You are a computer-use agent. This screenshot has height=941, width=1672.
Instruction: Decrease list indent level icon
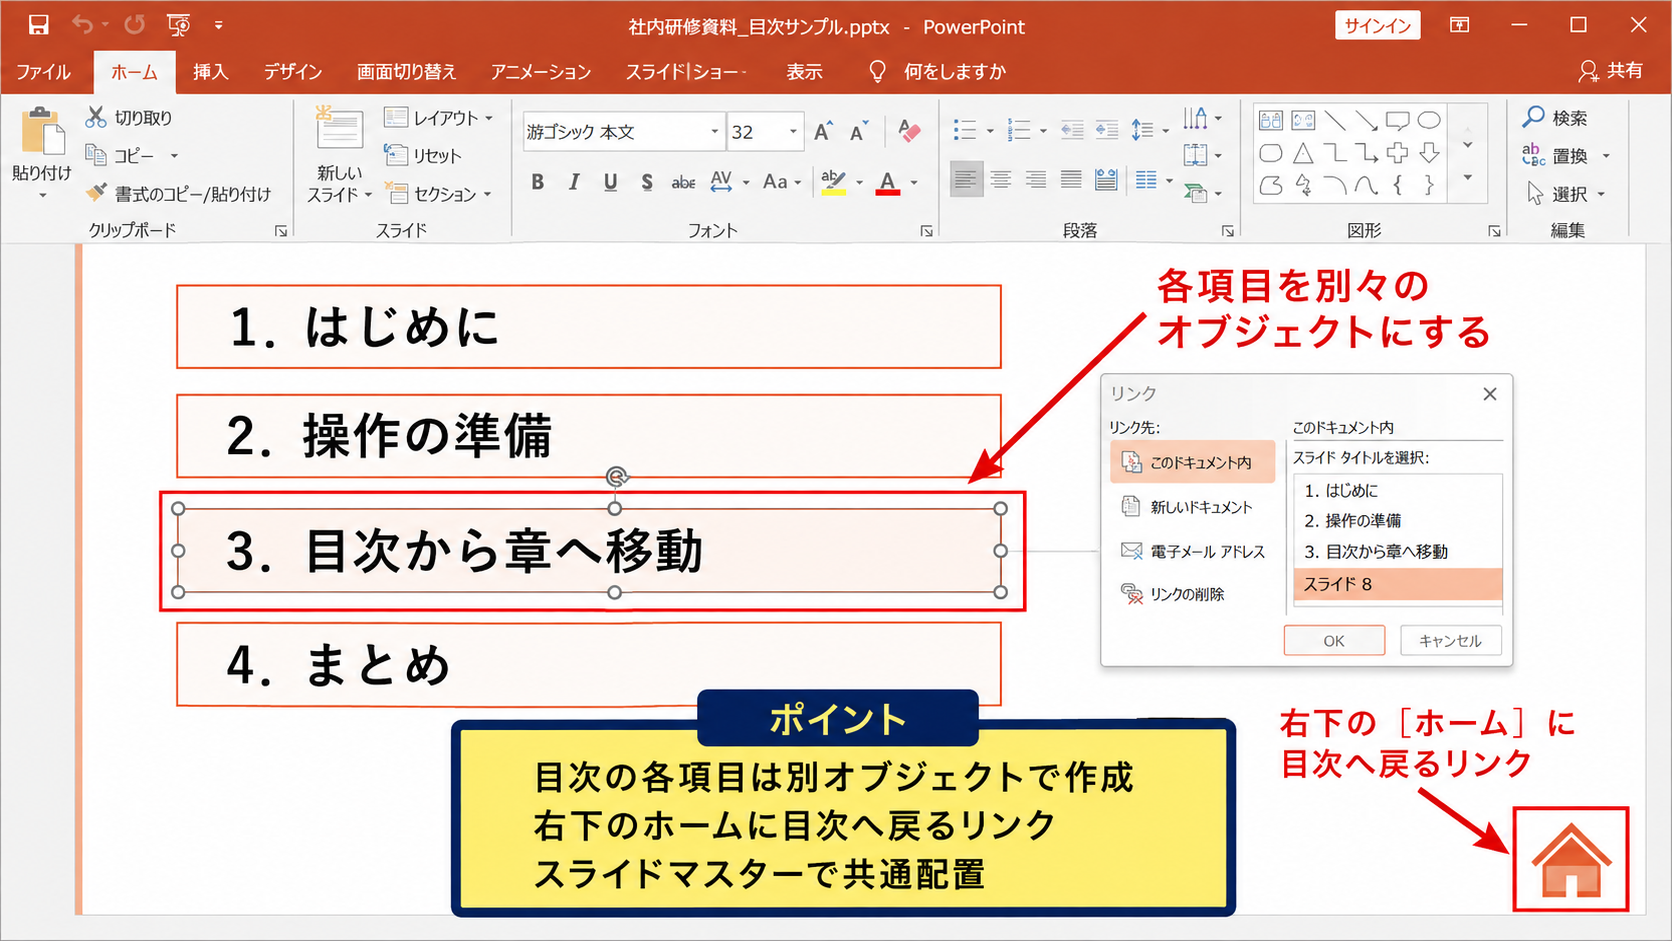(x=1072, y=130)
